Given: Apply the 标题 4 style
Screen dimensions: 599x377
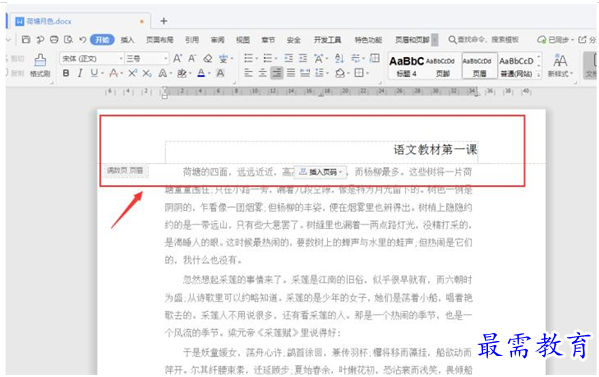Looking at the screenshot, I should click(406, 66).
